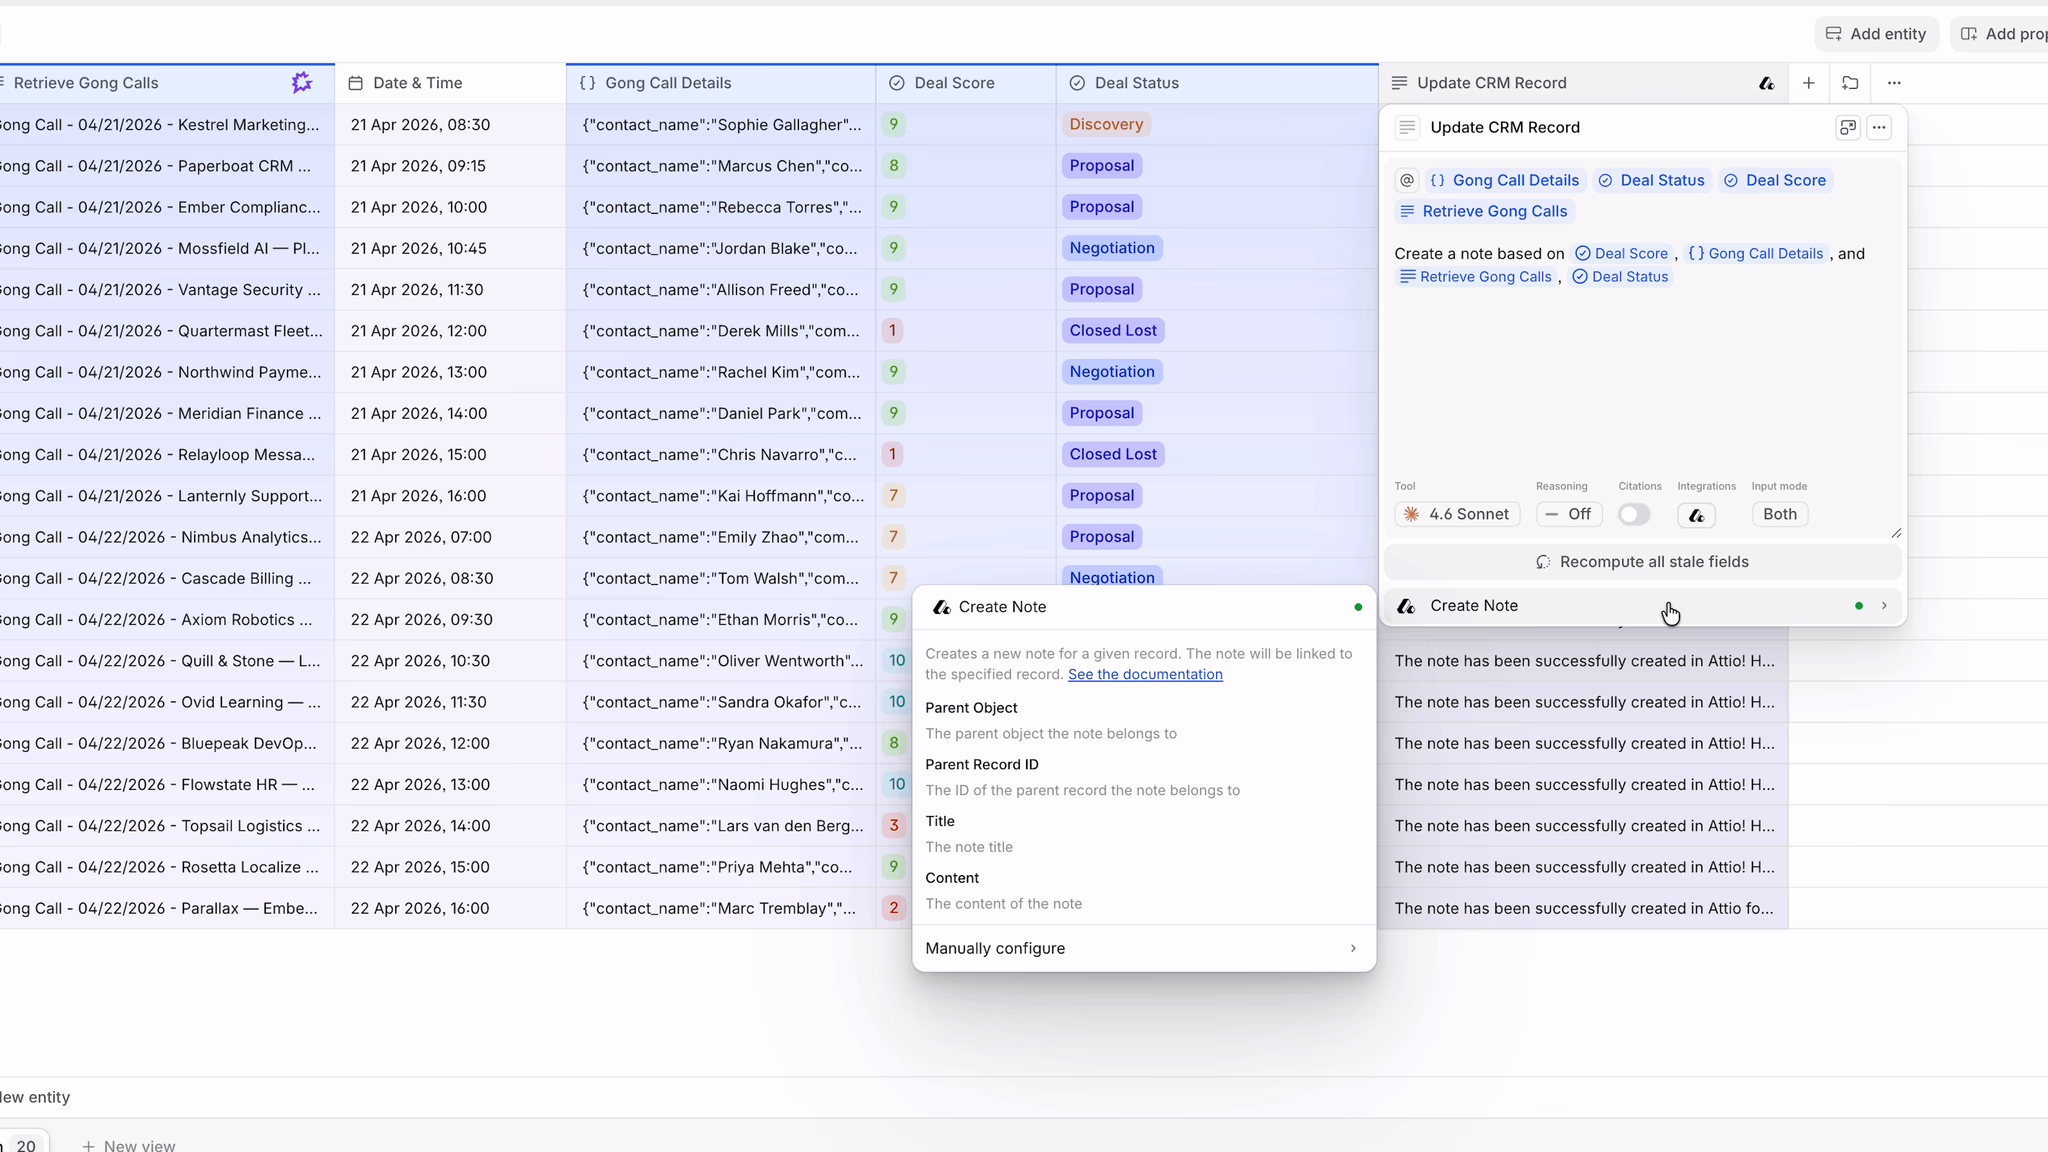
Task: Click the text type icon beside popup title
Action: click(1407, 127)
